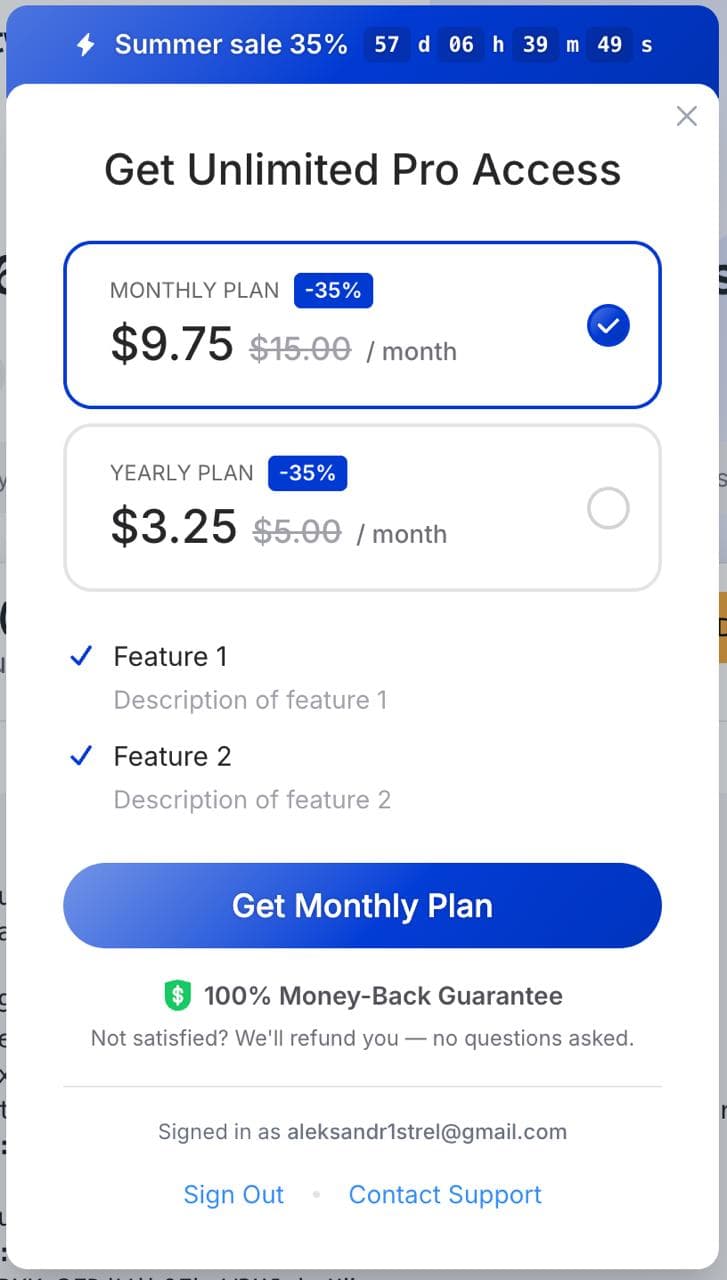Open Contact Support
The width and height of the screenshot is (727, 1280).
tap(445, 1195)
